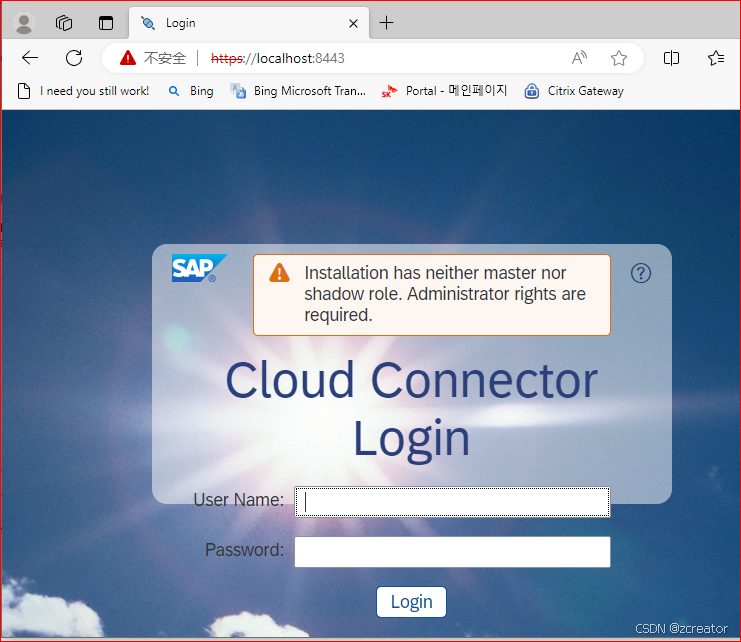Click the 不安全 security label
Screen dimensions: 741x642
coord(165,58)
